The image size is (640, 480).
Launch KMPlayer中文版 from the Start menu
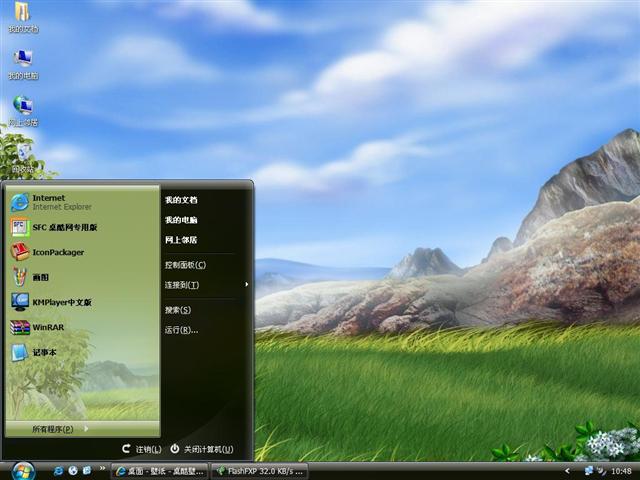tap(82, 302)
